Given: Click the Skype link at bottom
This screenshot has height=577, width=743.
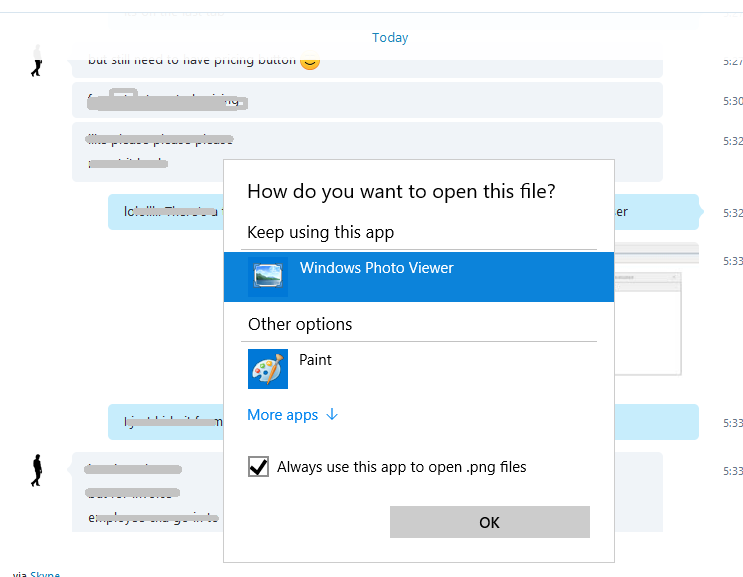Looking at the screenshot, I should (x=45, y=574).
